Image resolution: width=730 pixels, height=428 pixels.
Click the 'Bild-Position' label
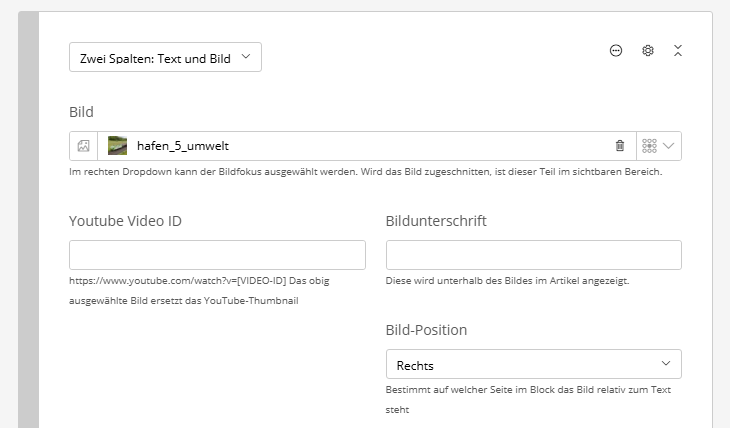point(426,329)
